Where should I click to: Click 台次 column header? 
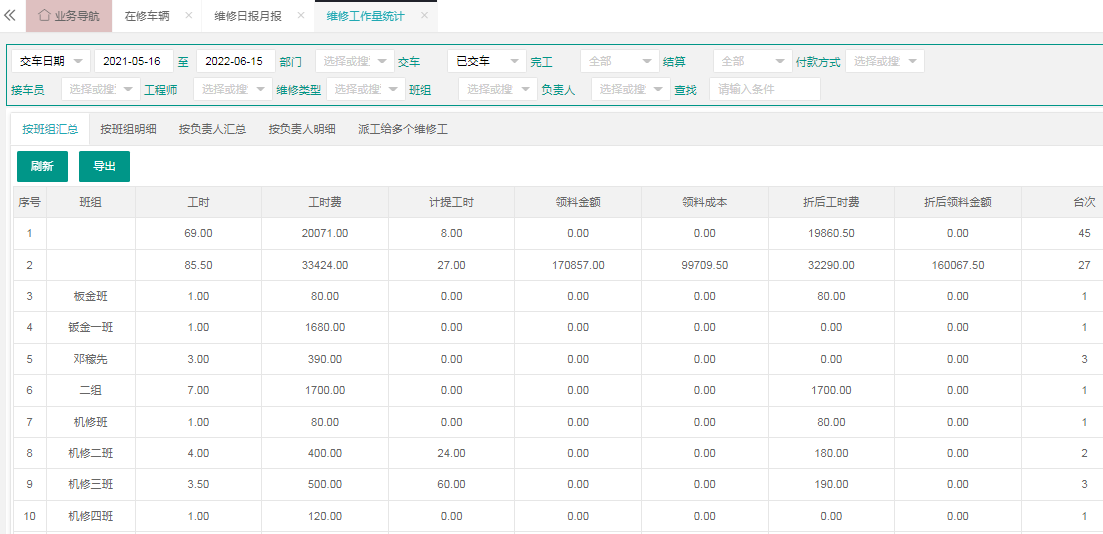point(1085,203)
